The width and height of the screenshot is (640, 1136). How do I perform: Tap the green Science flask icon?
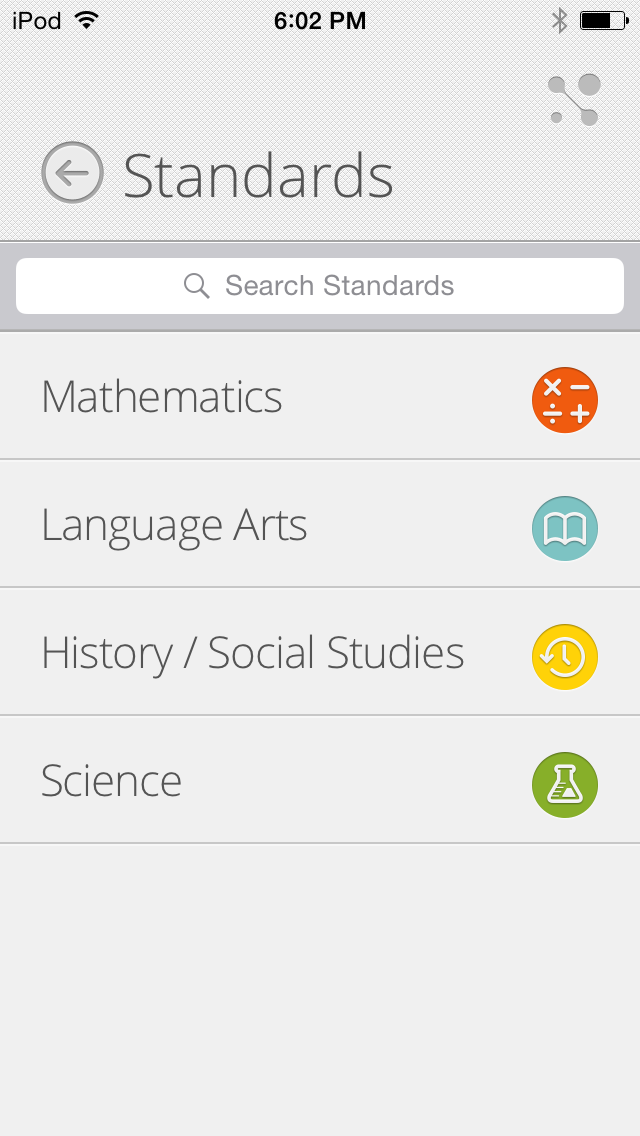pyautogui.click(x=564, y=784)
